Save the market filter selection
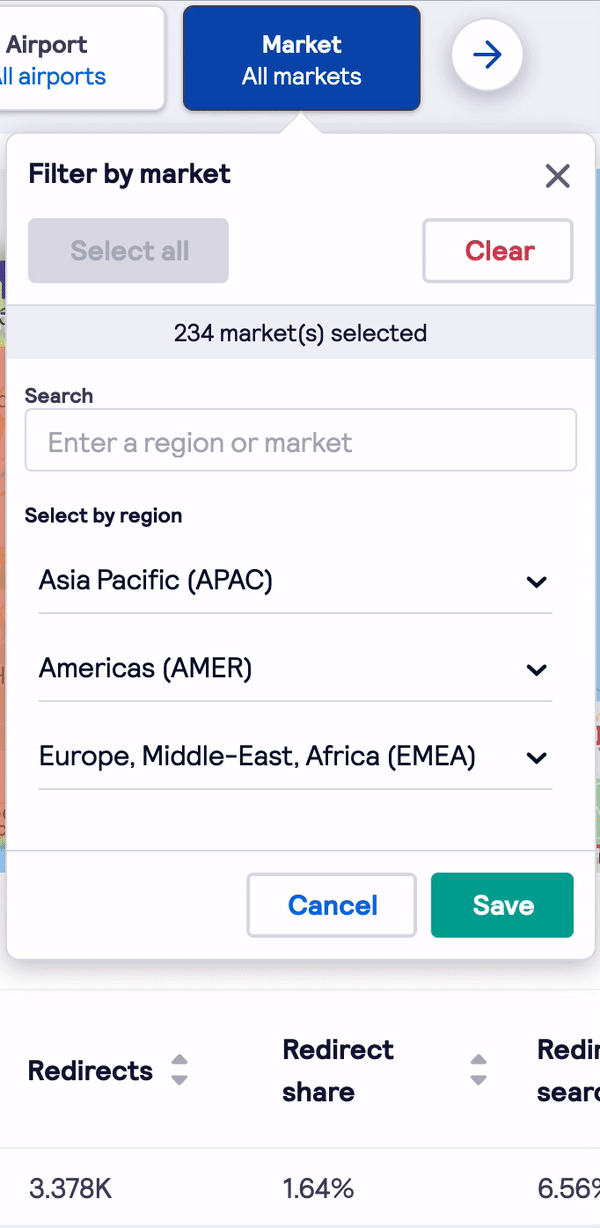This screenshot has width=600, height=1228. (502, 905)
